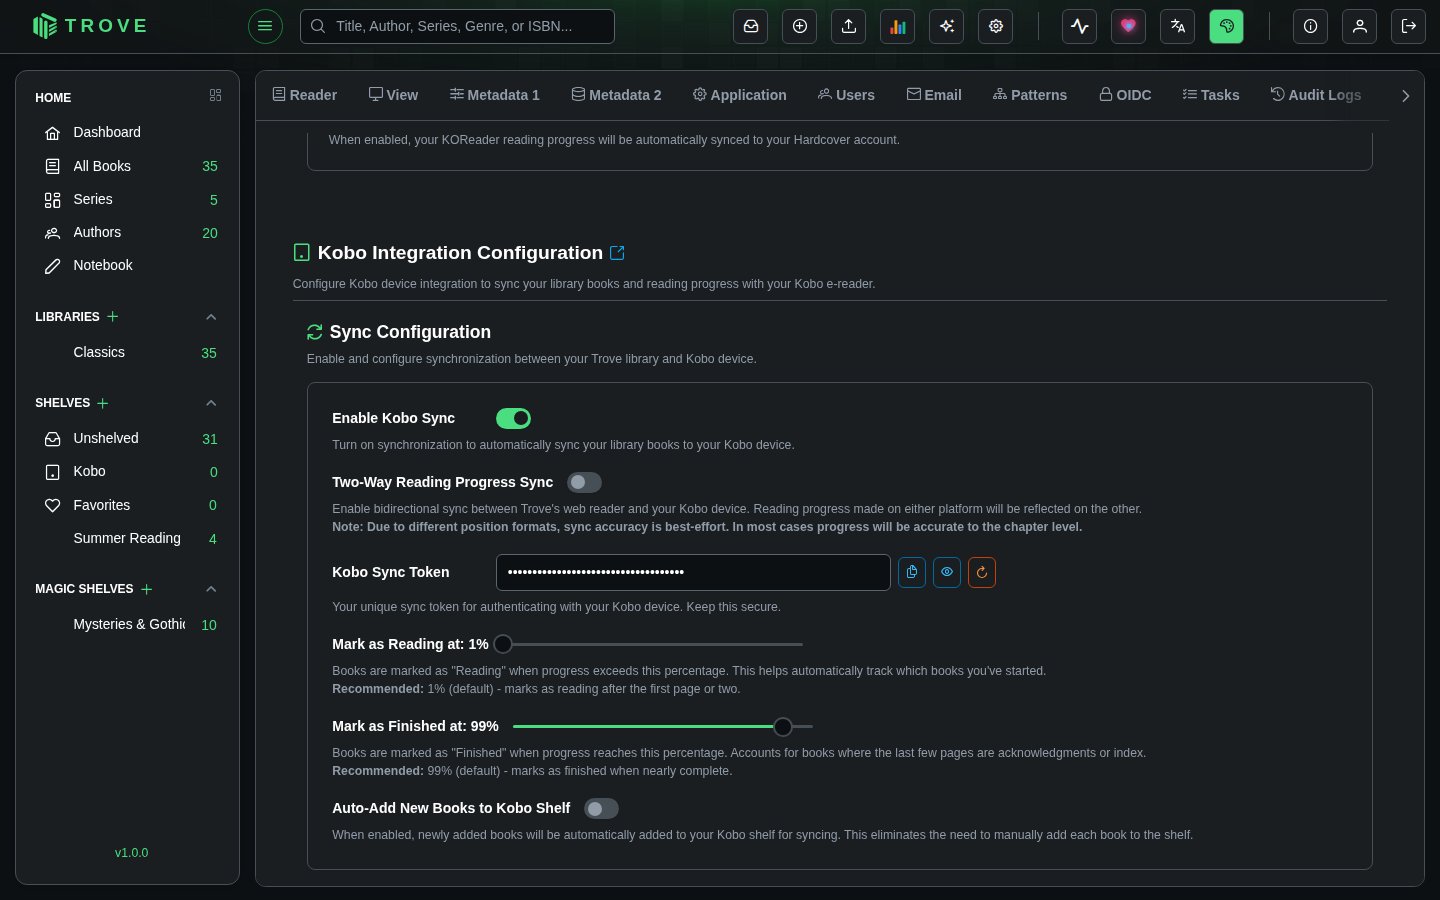1440x900 pixels.
Task: Open the inbox tray icon in top bar
Action: point(751,26)
